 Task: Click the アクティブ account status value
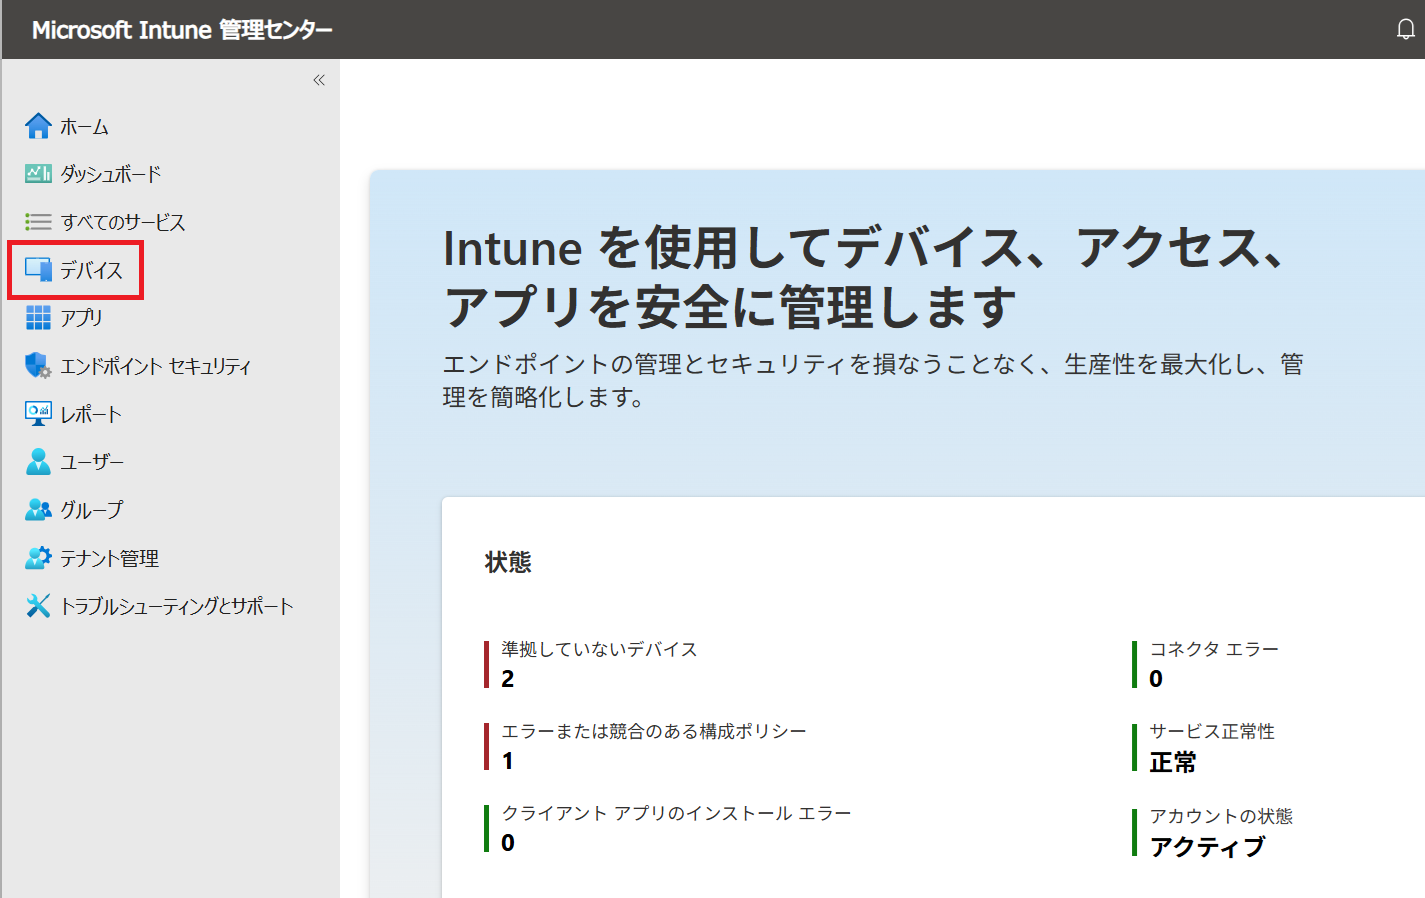(1207, 847)
